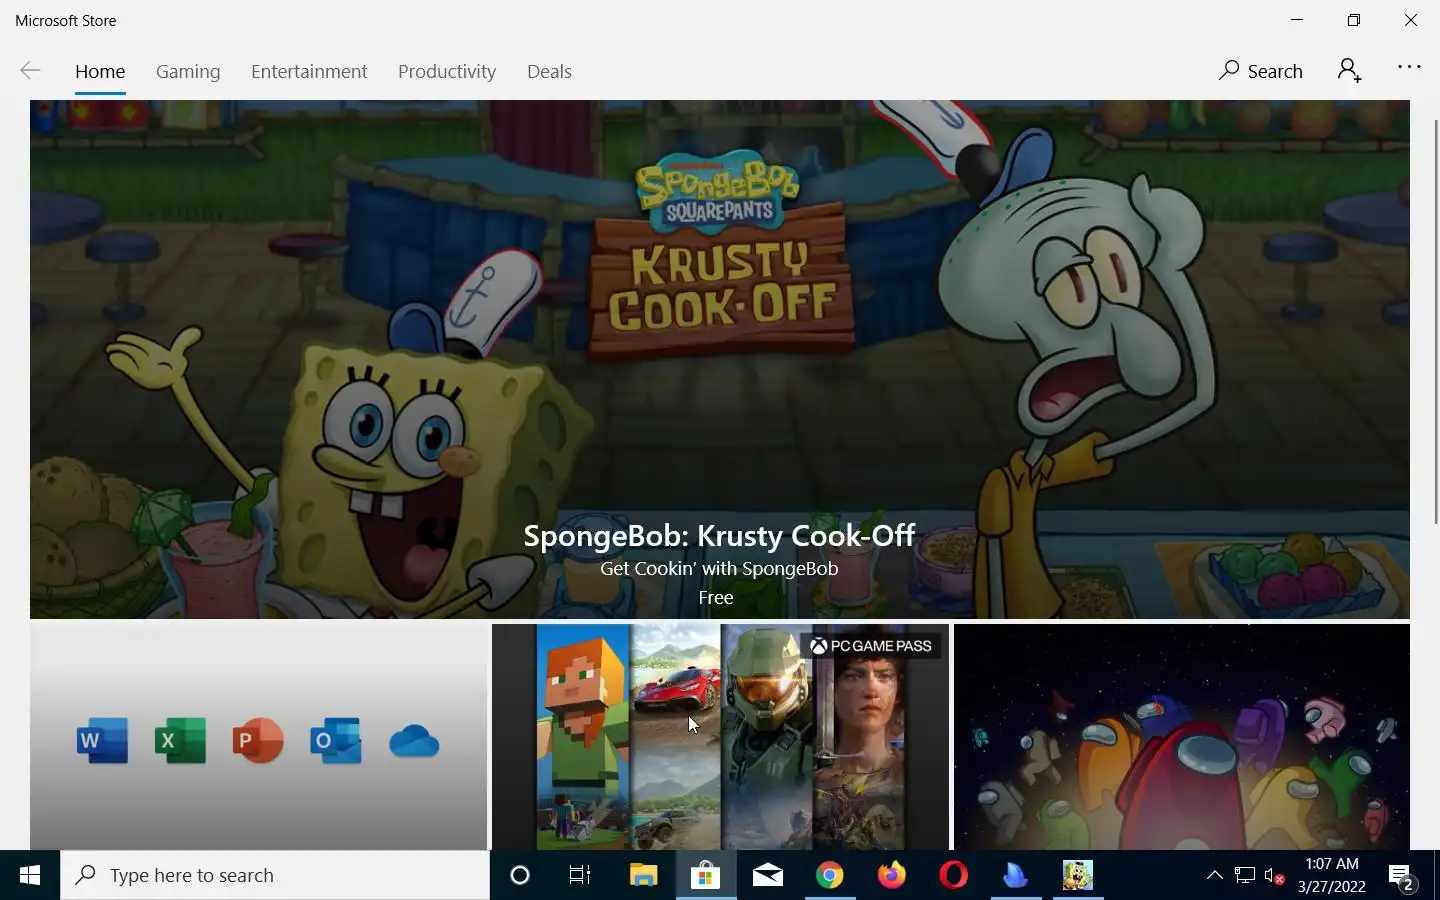Click the Word icon in Office tile
The width and height of the screenshot is (1440, 900).
click(x=102, y=740)
